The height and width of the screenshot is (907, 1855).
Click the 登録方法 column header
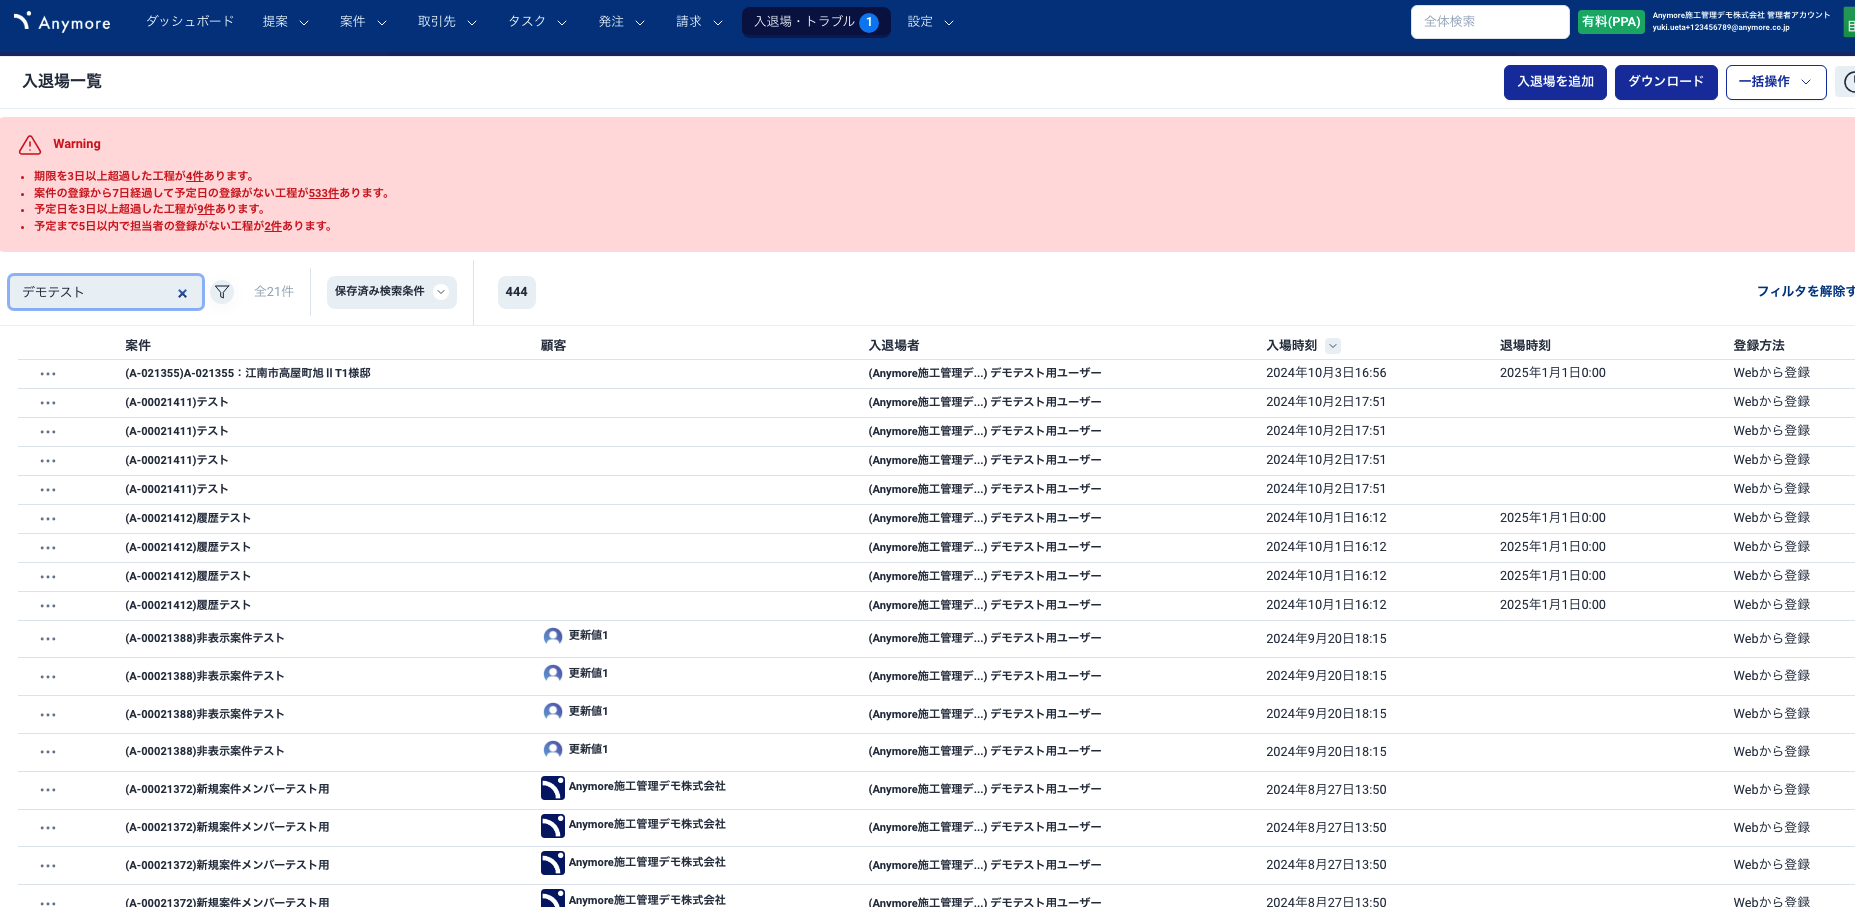(x=1759, y=346)
